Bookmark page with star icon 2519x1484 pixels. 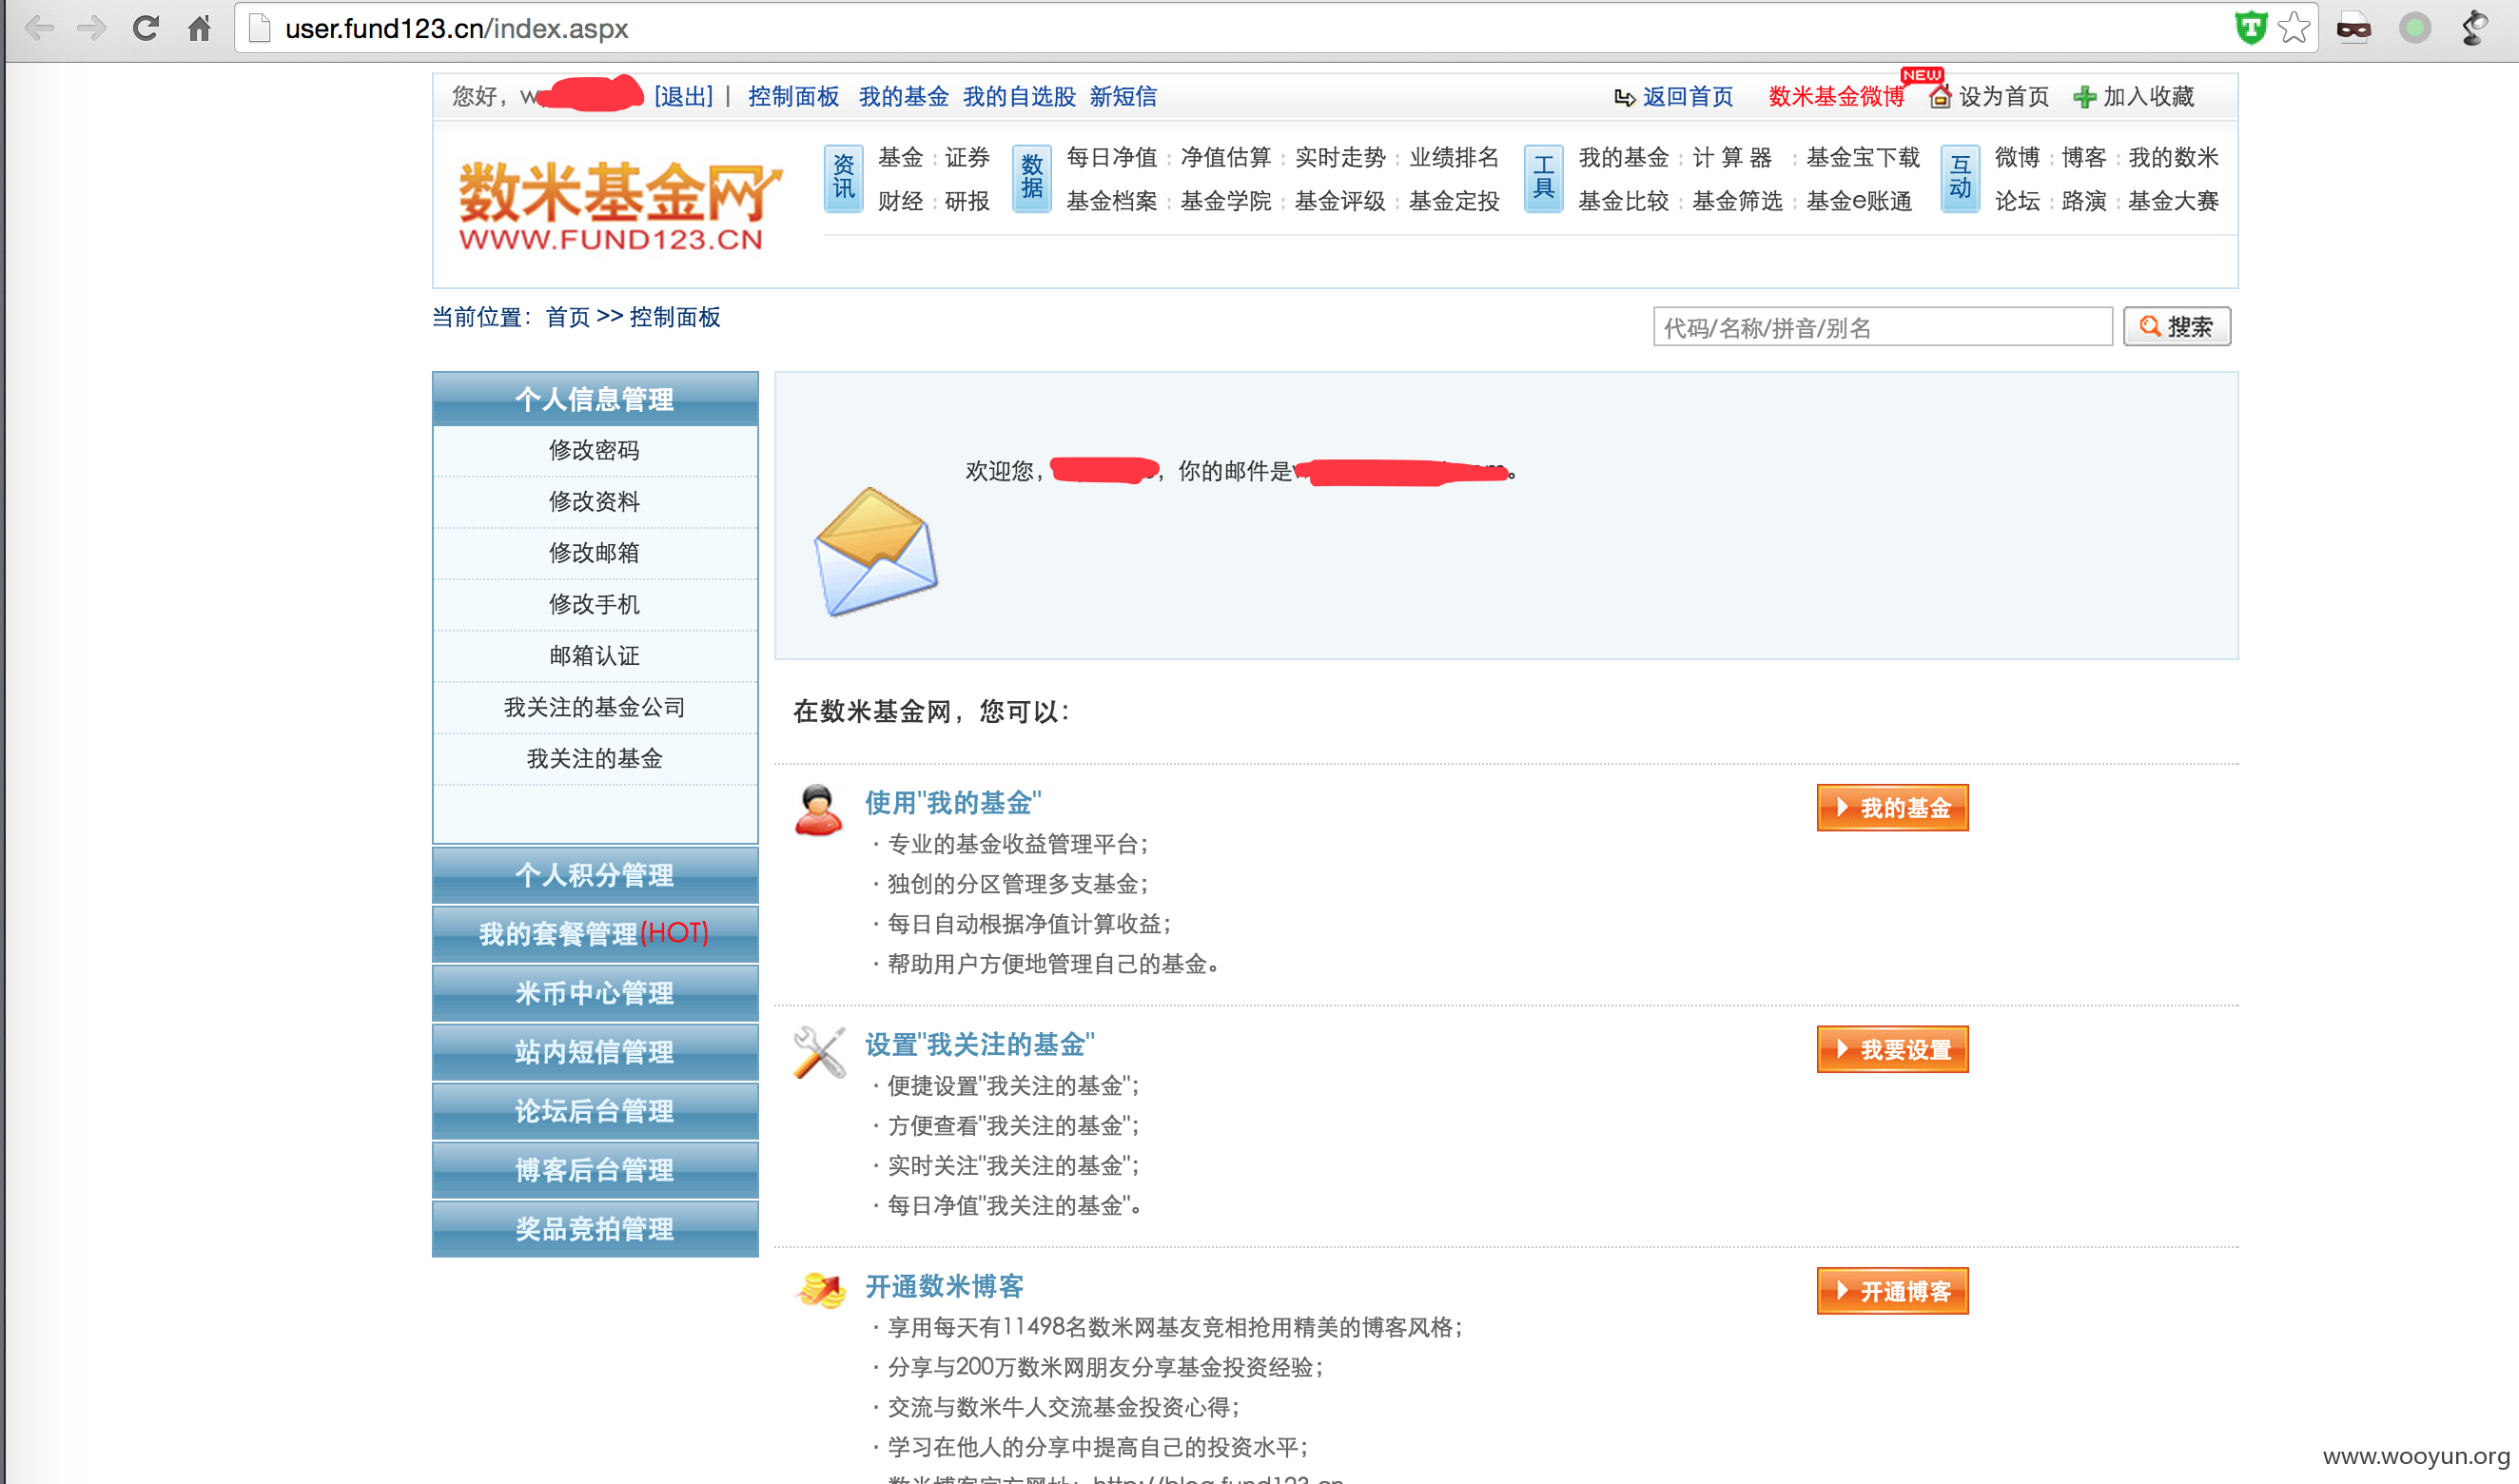(x=2294, y=28)
